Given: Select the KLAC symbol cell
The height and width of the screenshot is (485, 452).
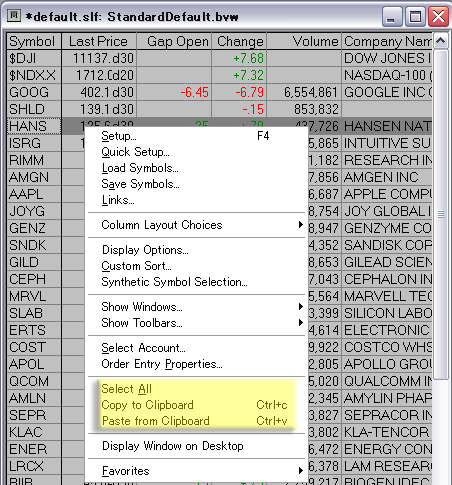Looking at the screenshot, I should tap(34, 433).
